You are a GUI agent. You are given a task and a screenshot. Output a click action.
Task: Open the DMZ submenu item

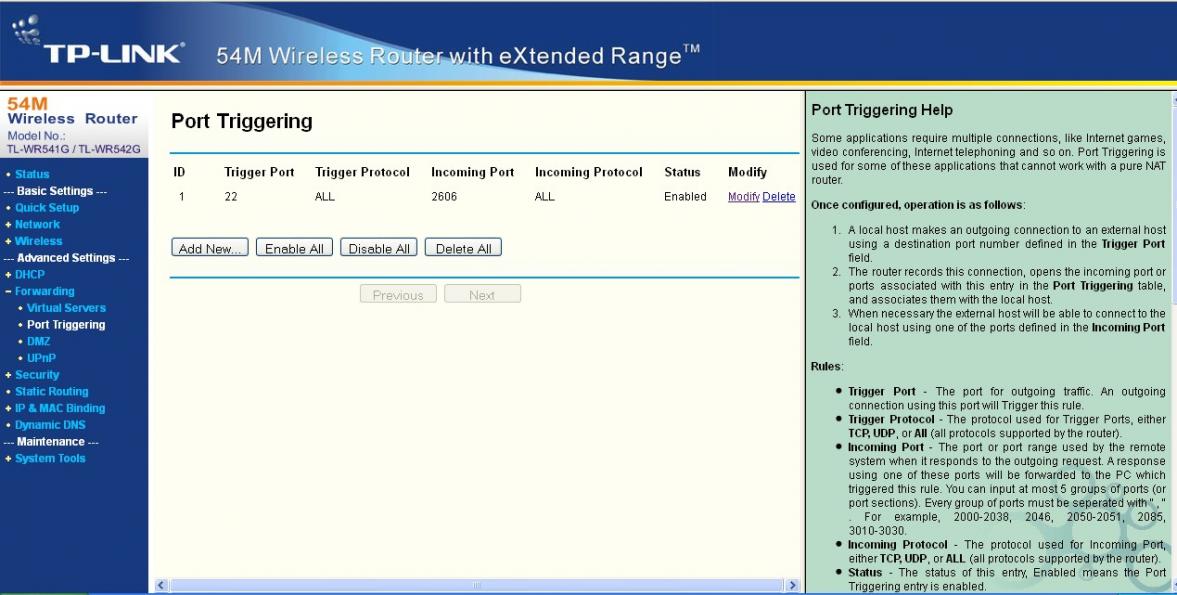pos(38,341)
